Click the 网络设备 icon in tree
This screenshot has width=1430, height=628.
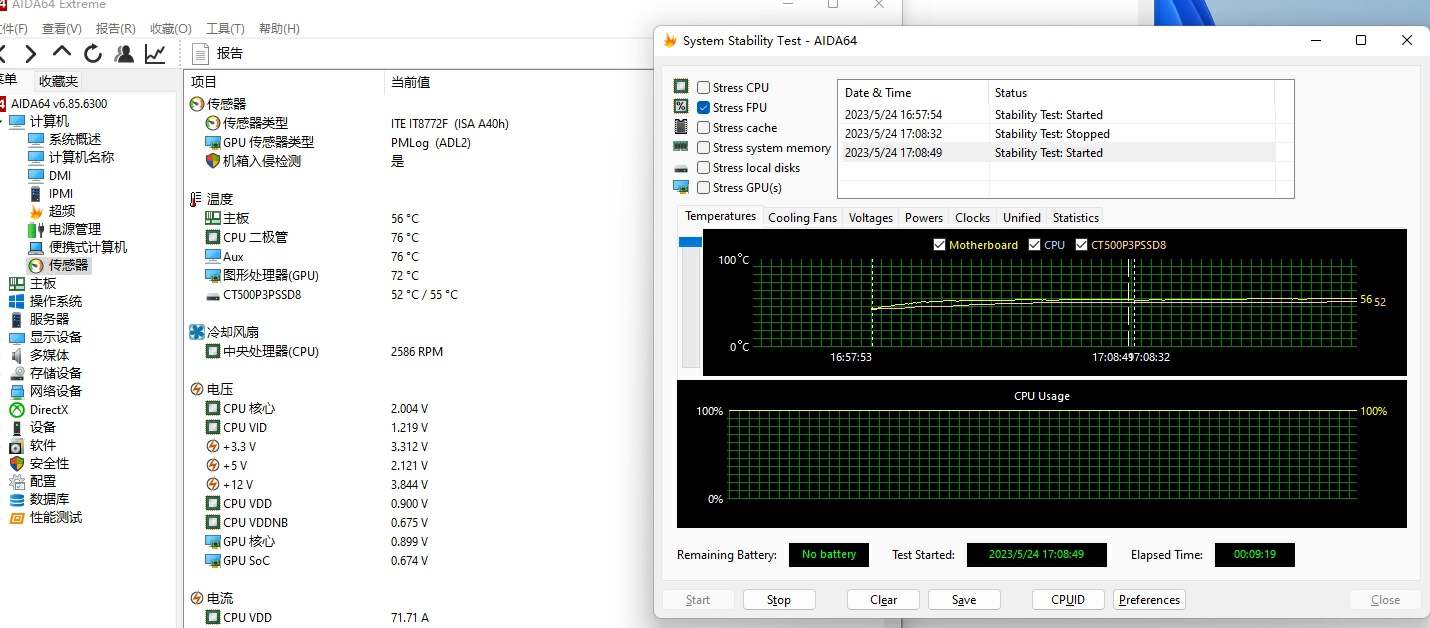click(17, 391)
